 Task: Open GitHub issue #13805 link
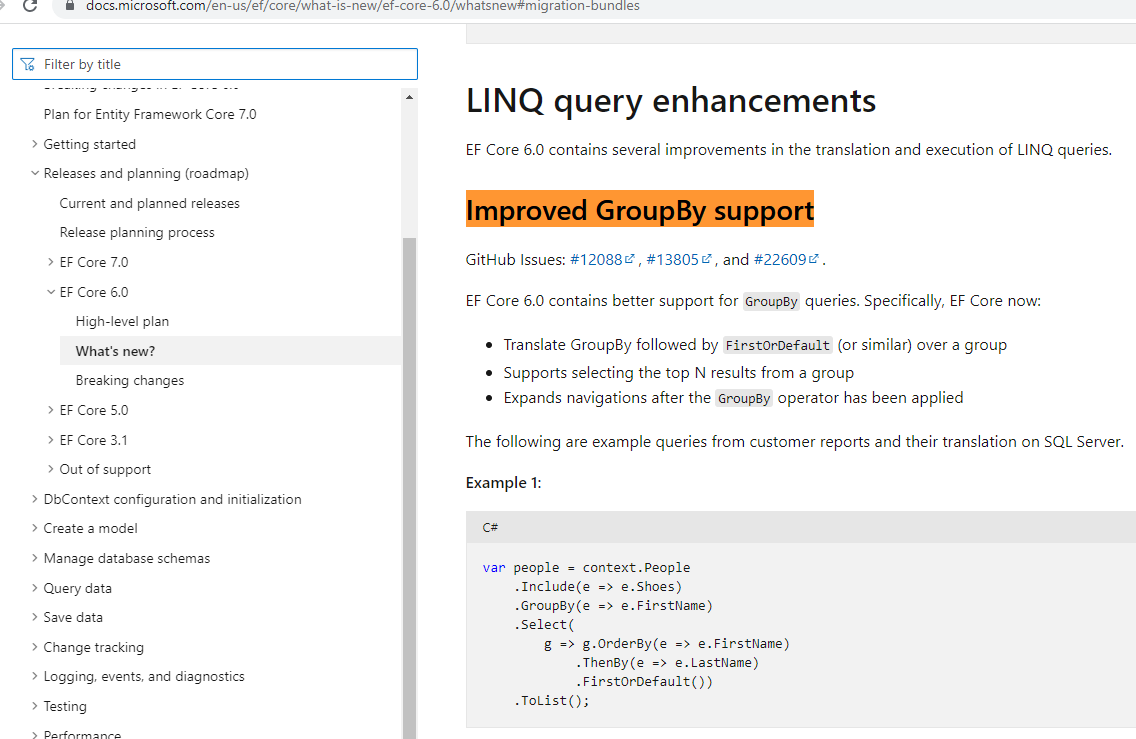[679, 259]
